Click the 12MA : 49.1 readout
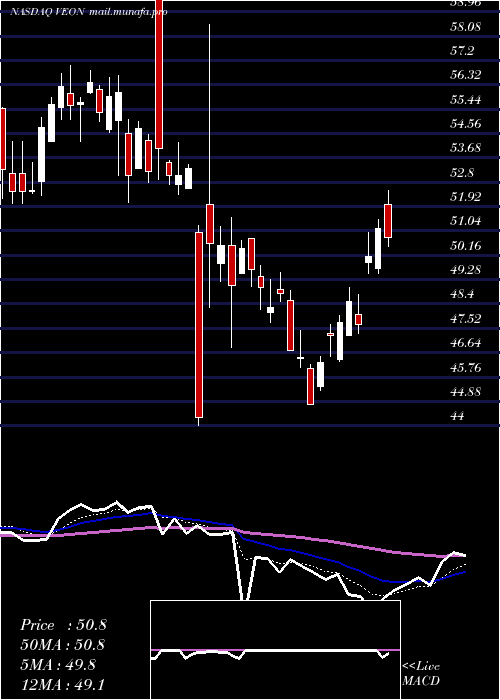 [62, 684]
